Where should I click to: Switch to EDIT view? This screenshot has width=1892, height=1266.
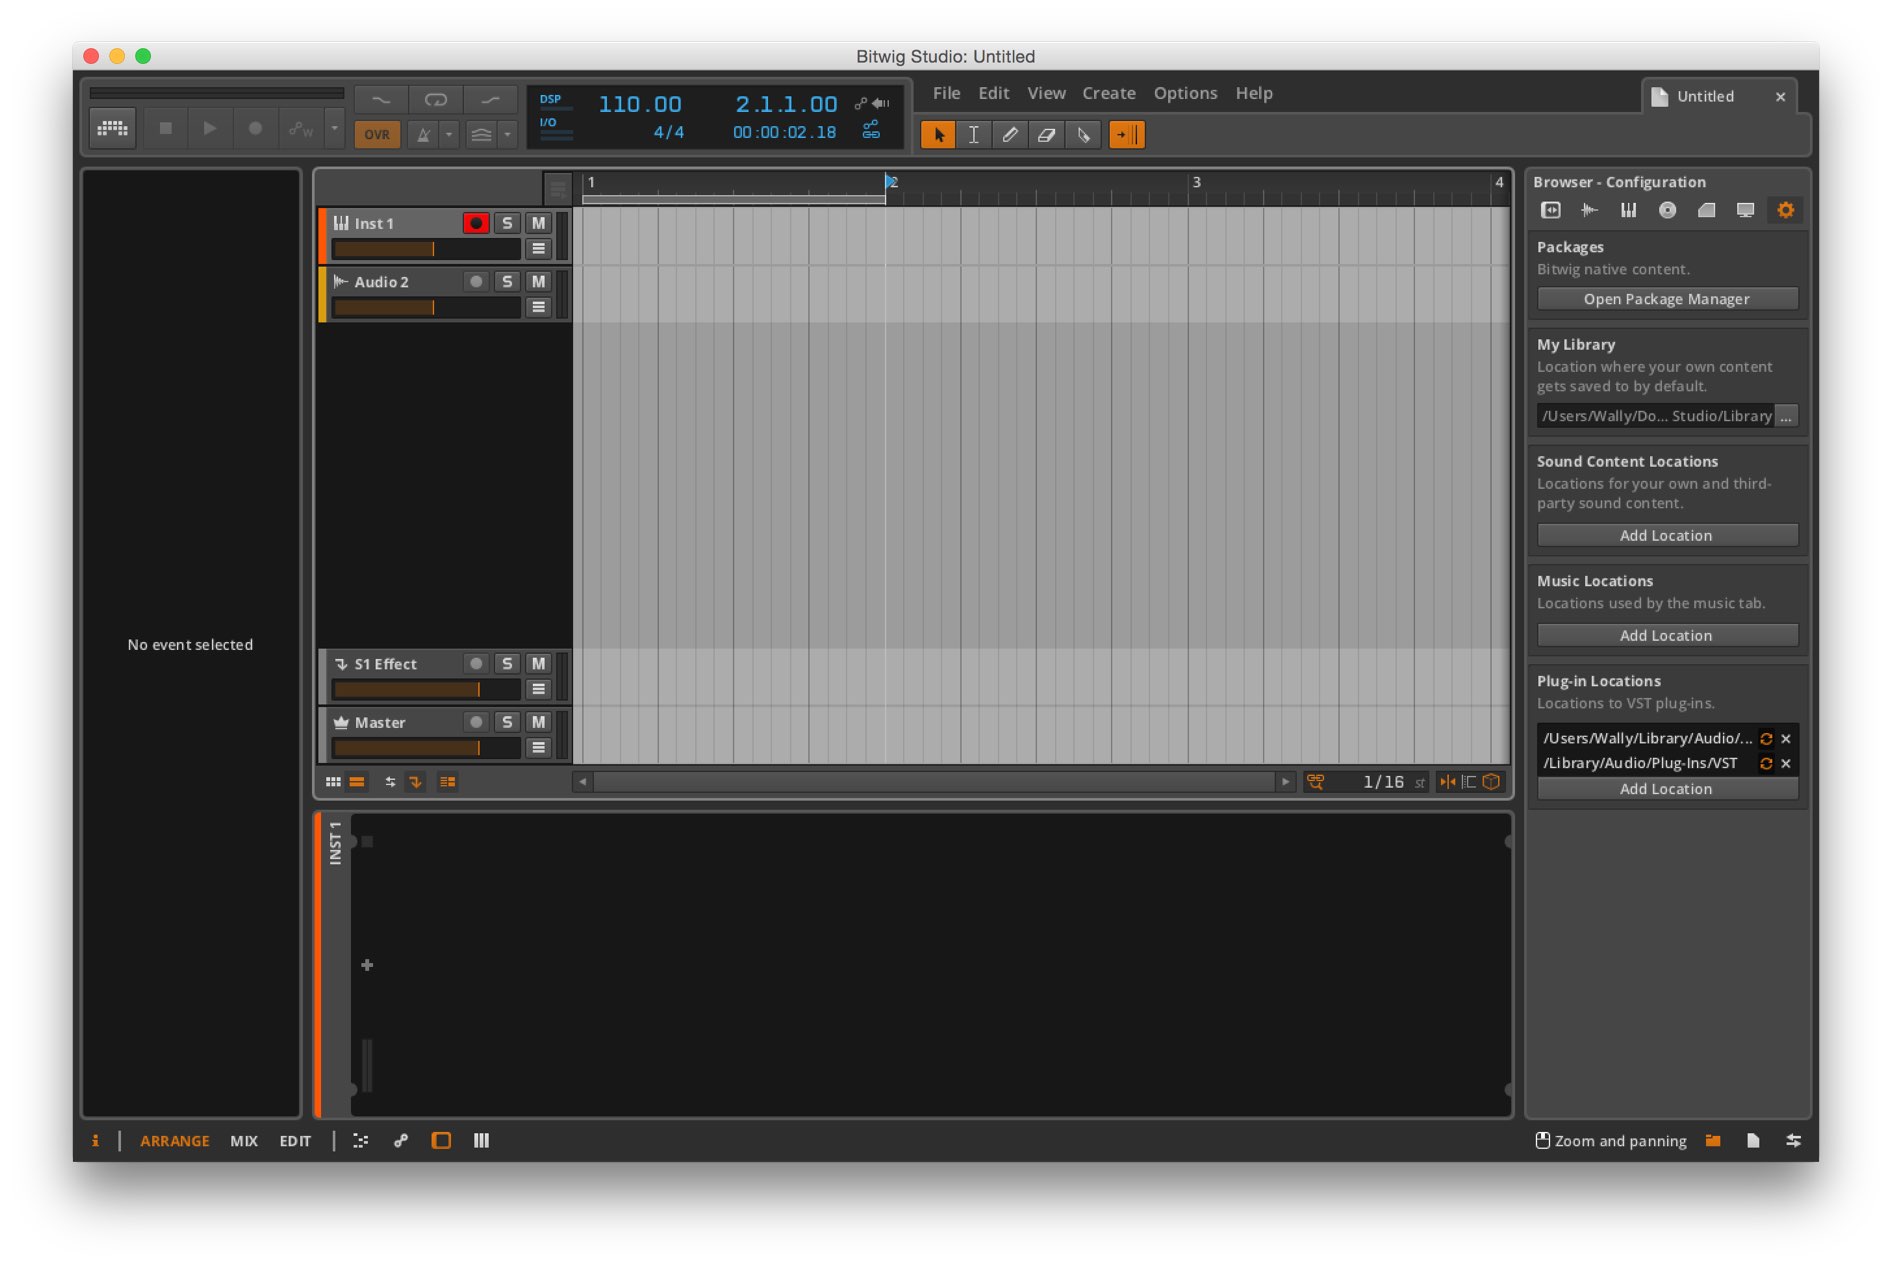295,1141
